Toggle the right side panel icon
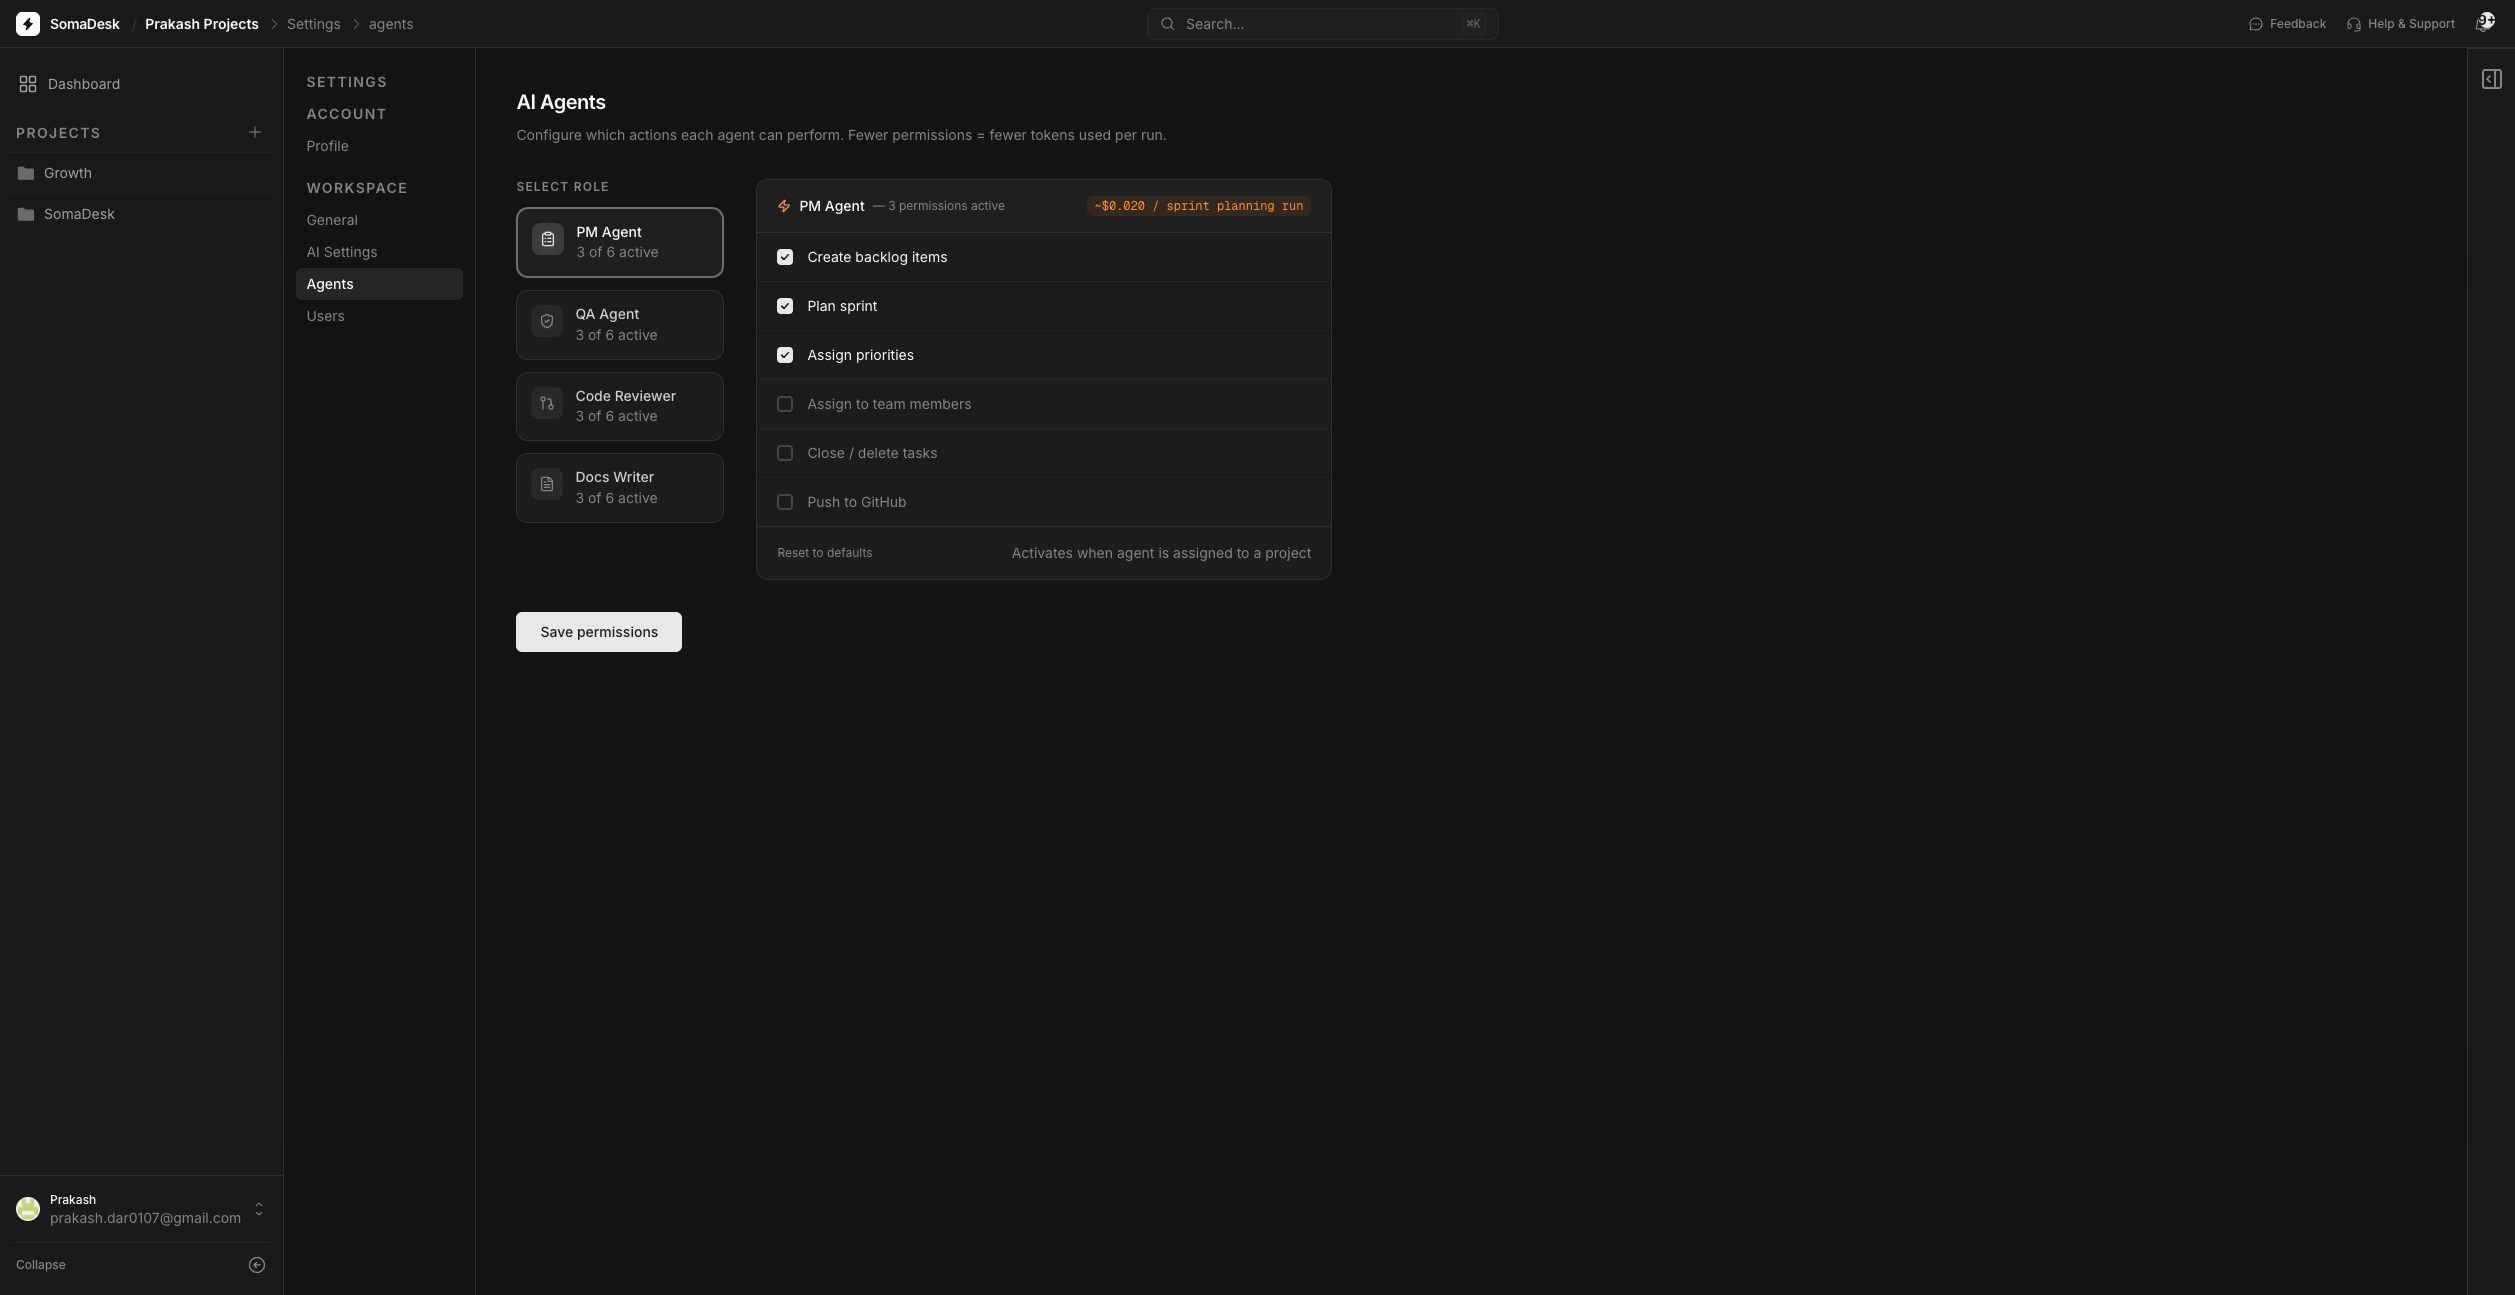The height and width of the screenshot is (1295, 2515). click(2491, 79)
